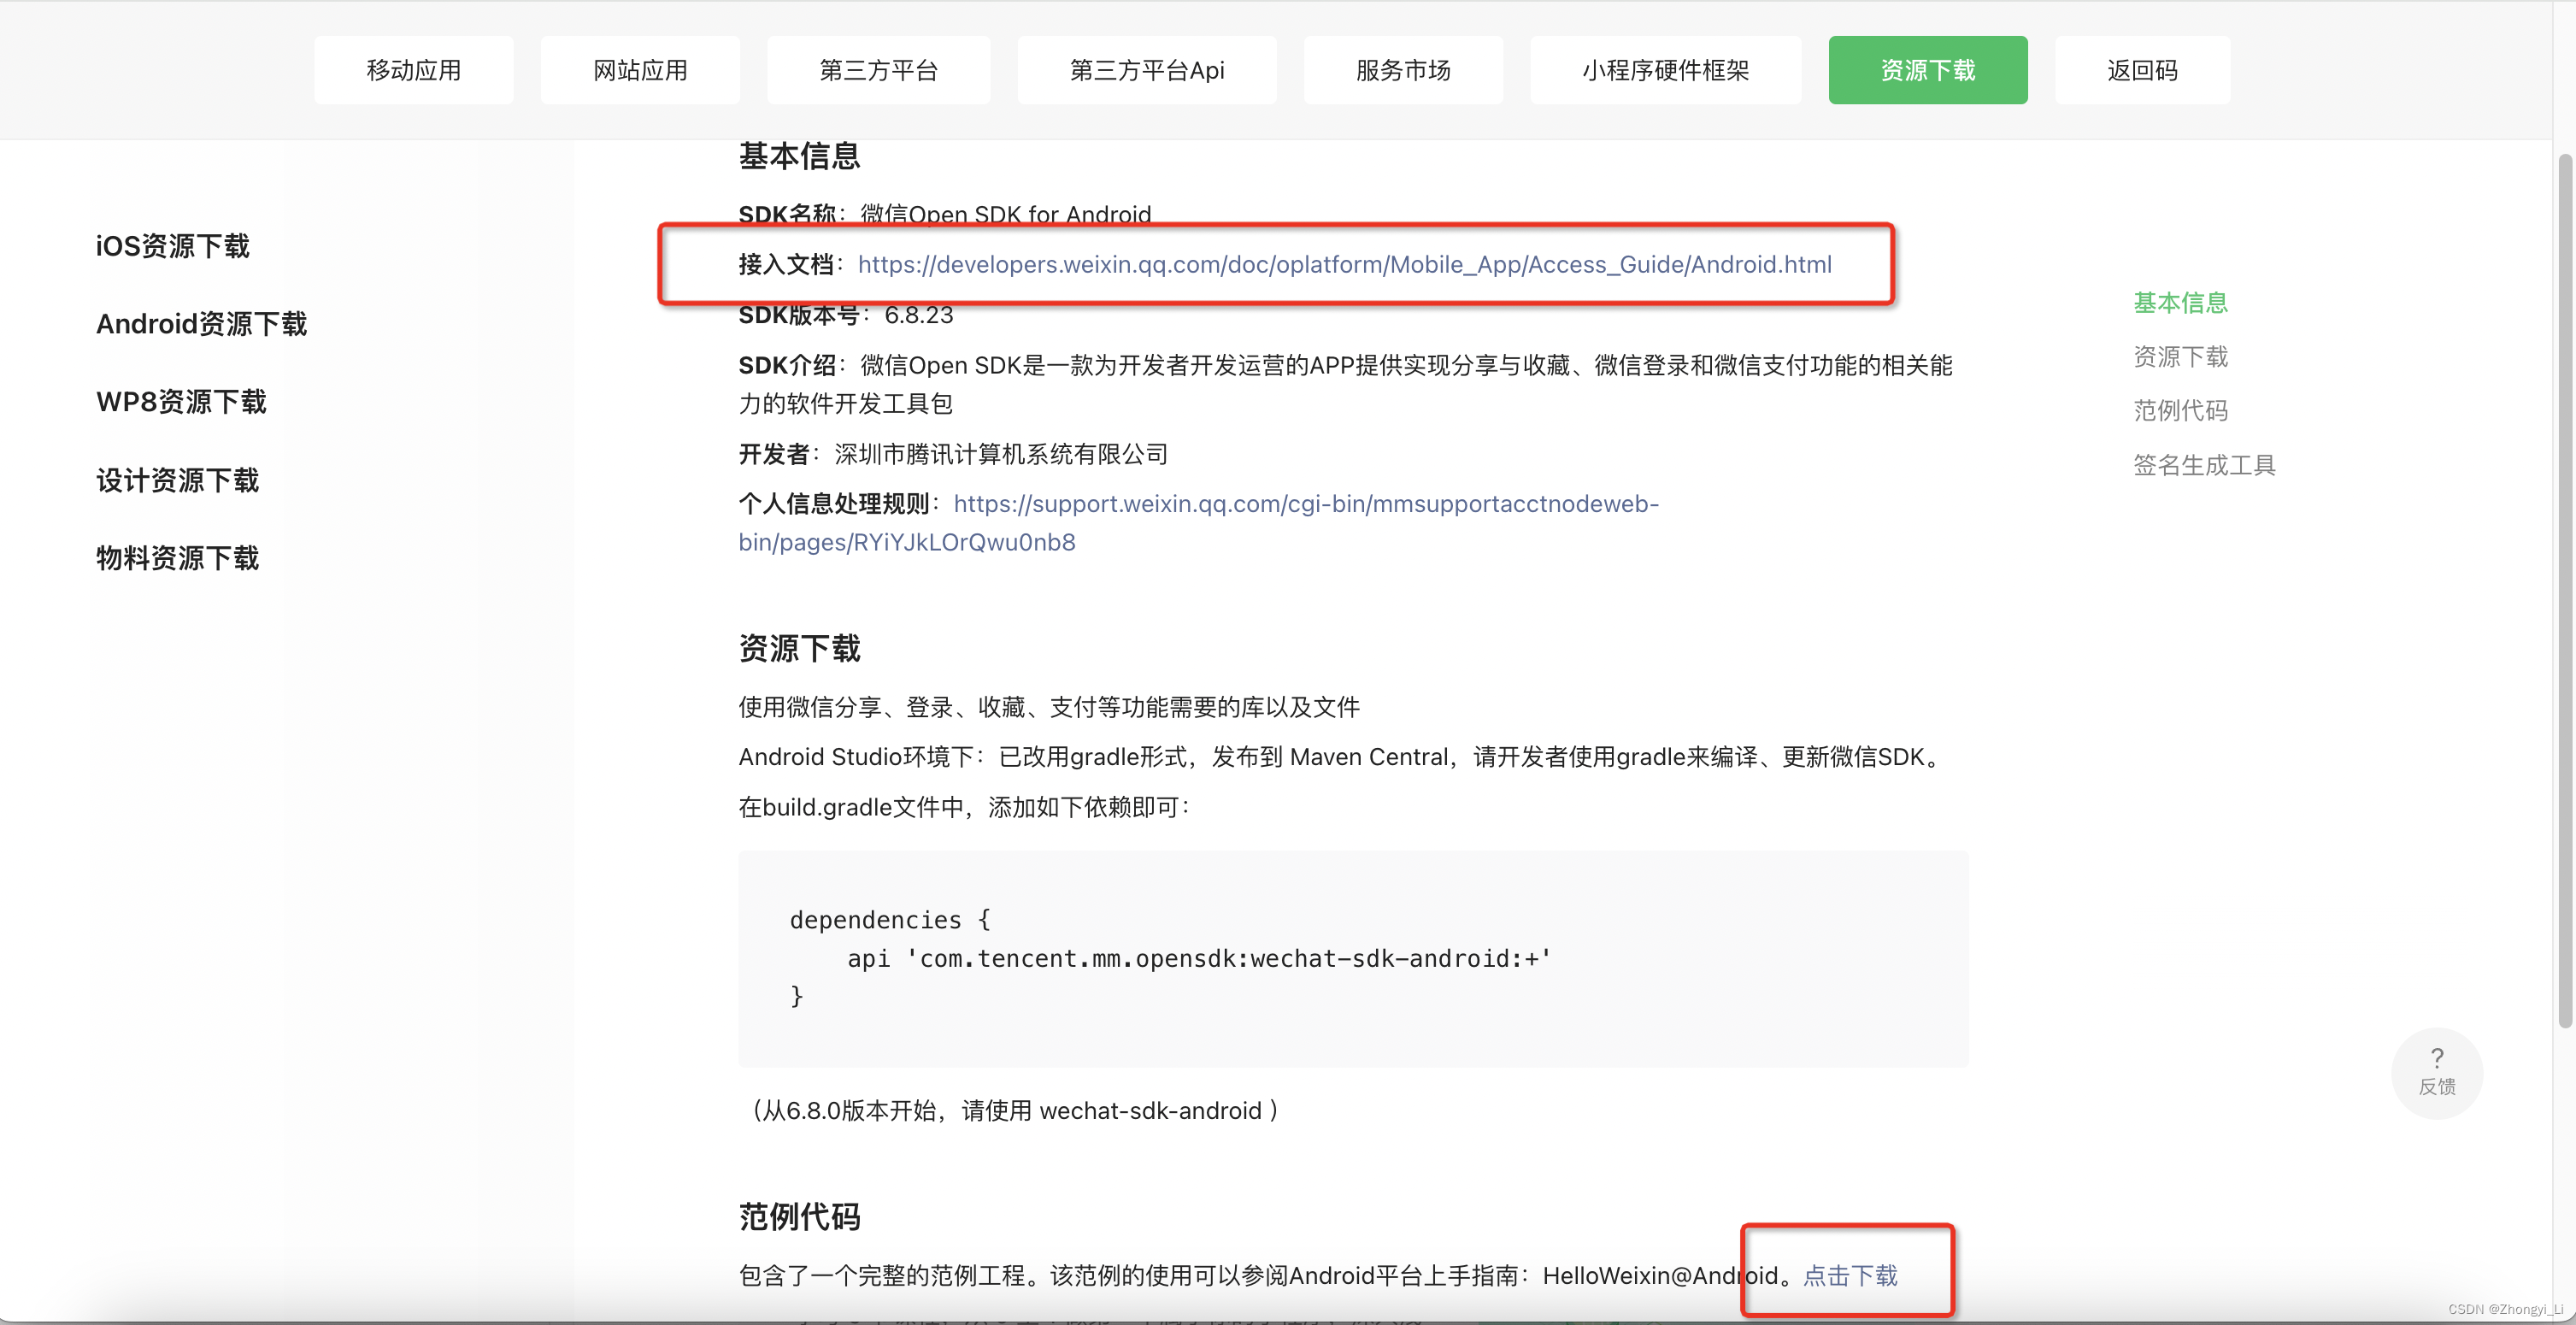Image resolution: width=2576 pixels, height=1325 pixels.
Task: Open WP8资源下载 sidebar item
Action: [x=181, y=402]
